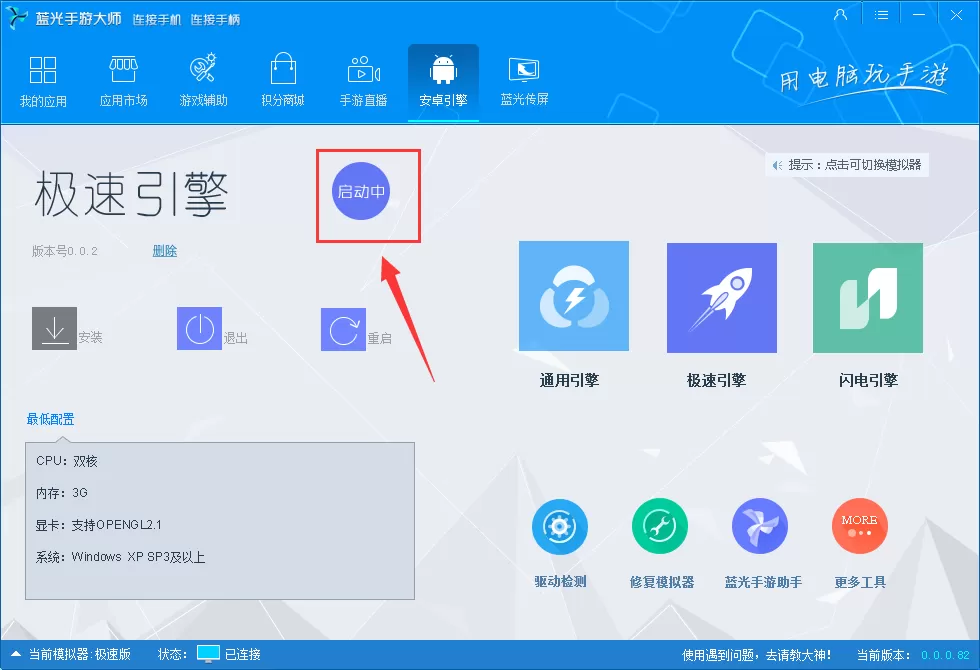Click 系统：Windows XP SP3及以上 line
The width and height of the screenshot is (980, 670).
(121, 557)
